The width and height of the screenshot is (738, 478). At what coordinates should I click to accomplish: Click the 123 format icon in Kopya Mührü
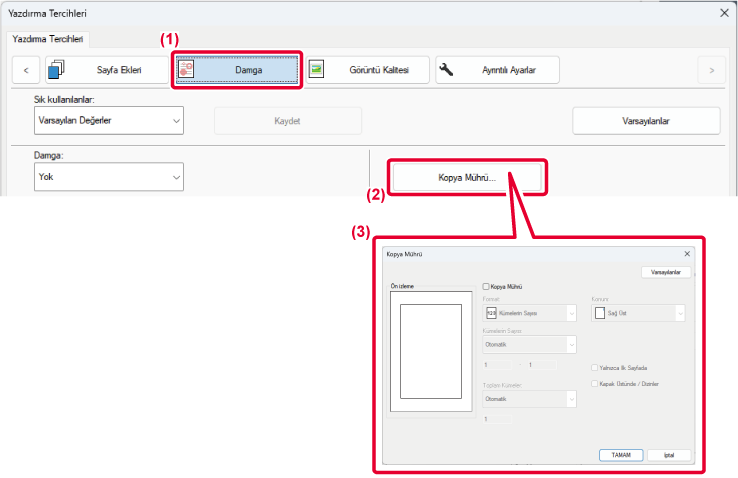pyautogui.click(x=491, y=313)
